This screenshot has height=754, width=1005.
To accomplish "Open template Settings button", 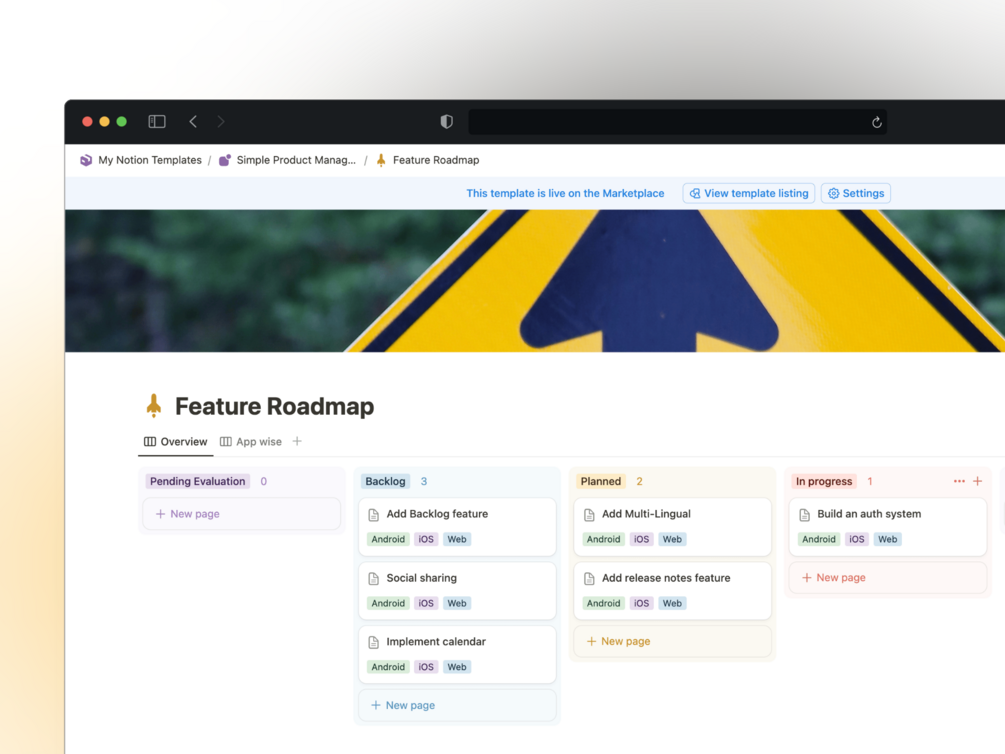I will [x=856, y=193].
